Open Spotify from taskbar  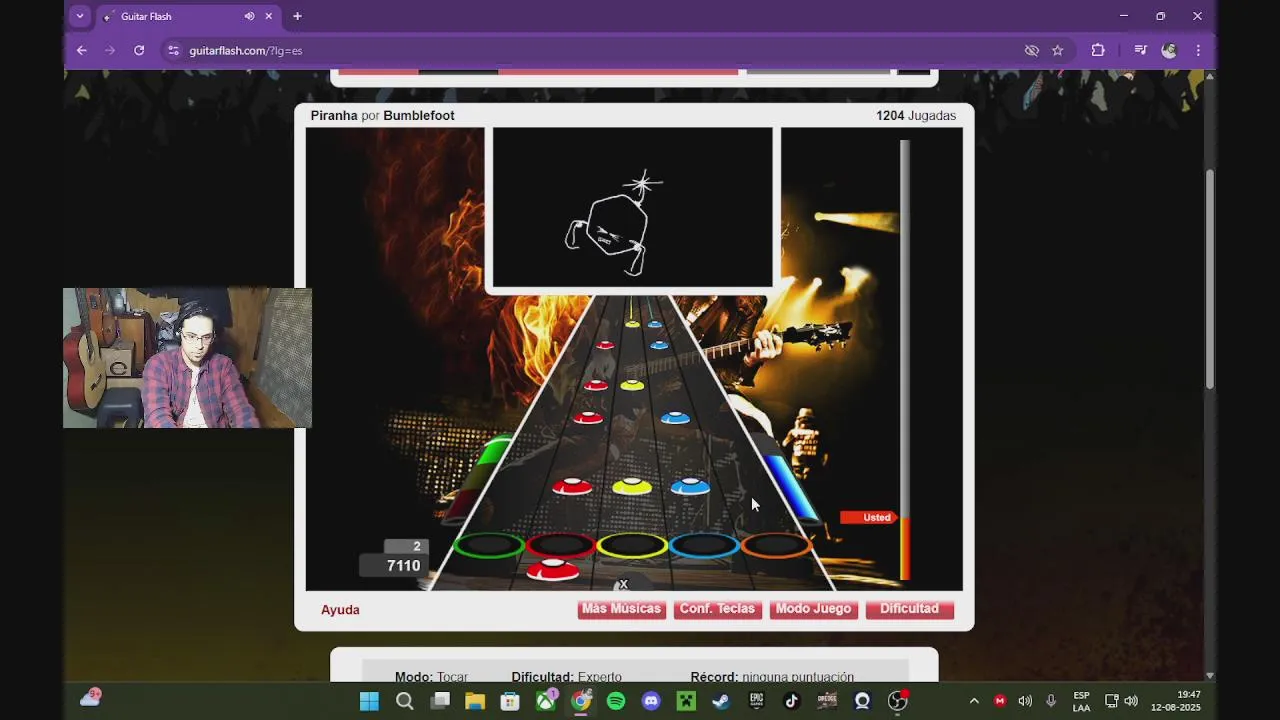point(616,701)
